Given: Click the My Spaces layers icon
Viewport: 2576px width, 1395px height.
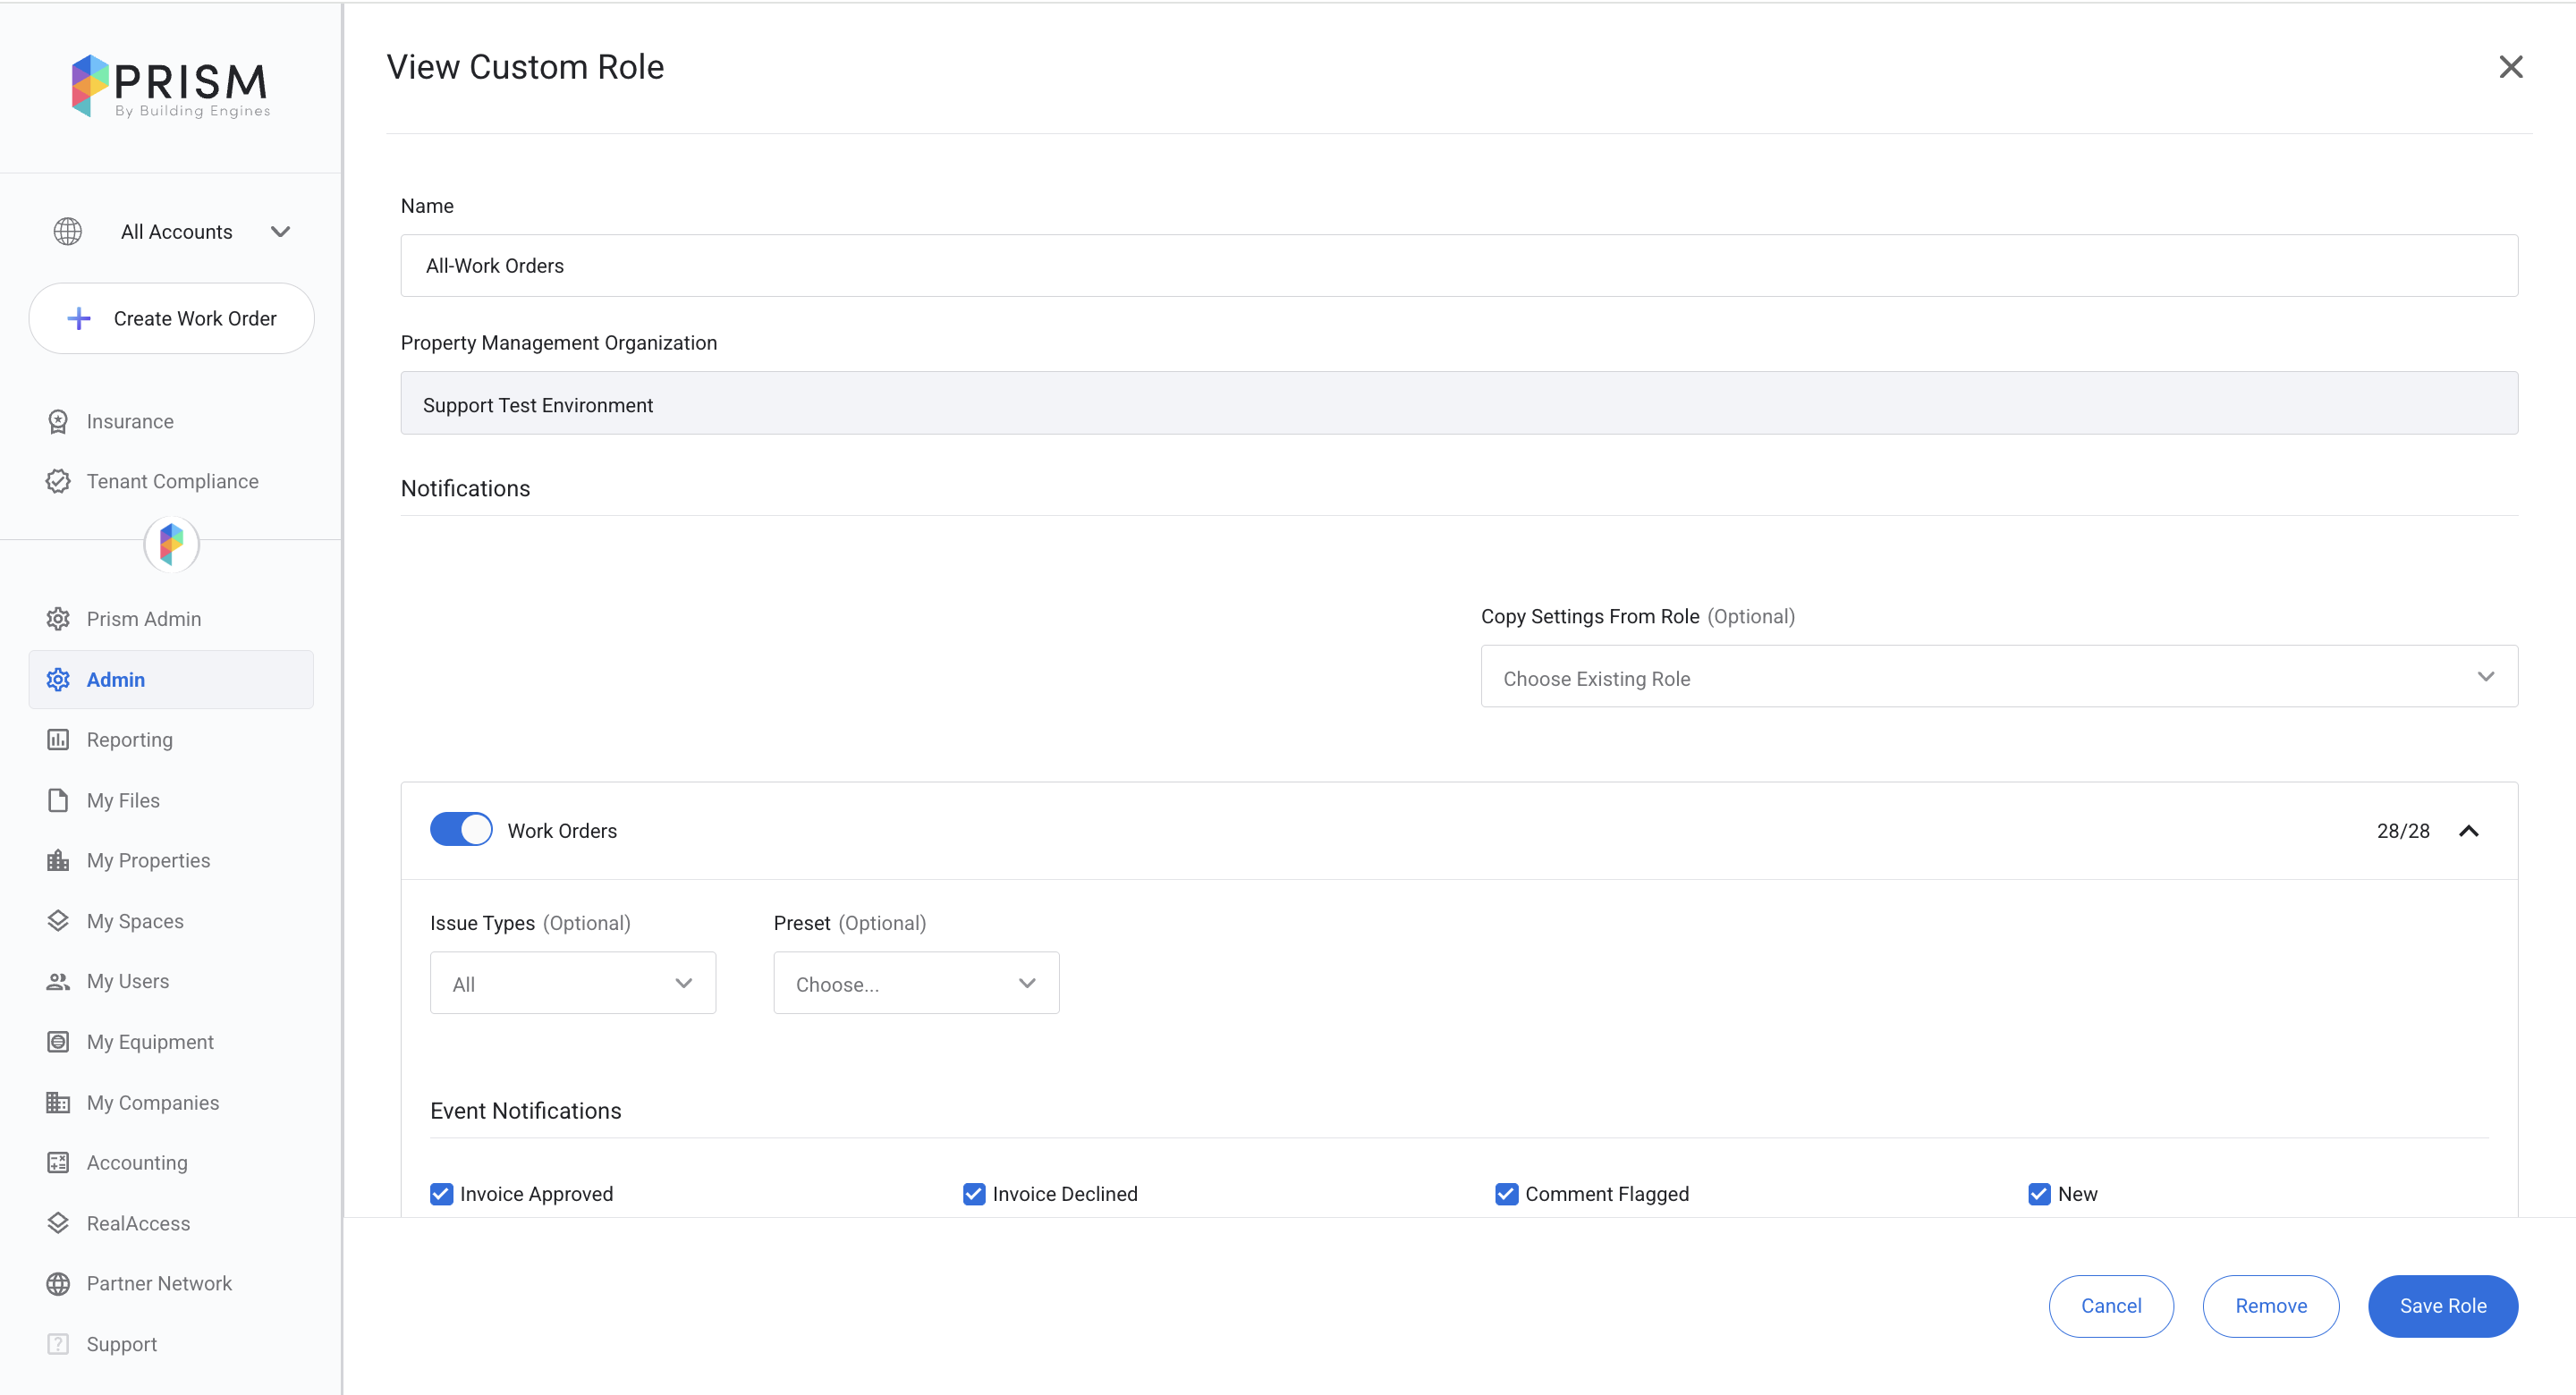Looking at the screenshot, I should coord(58,921).
